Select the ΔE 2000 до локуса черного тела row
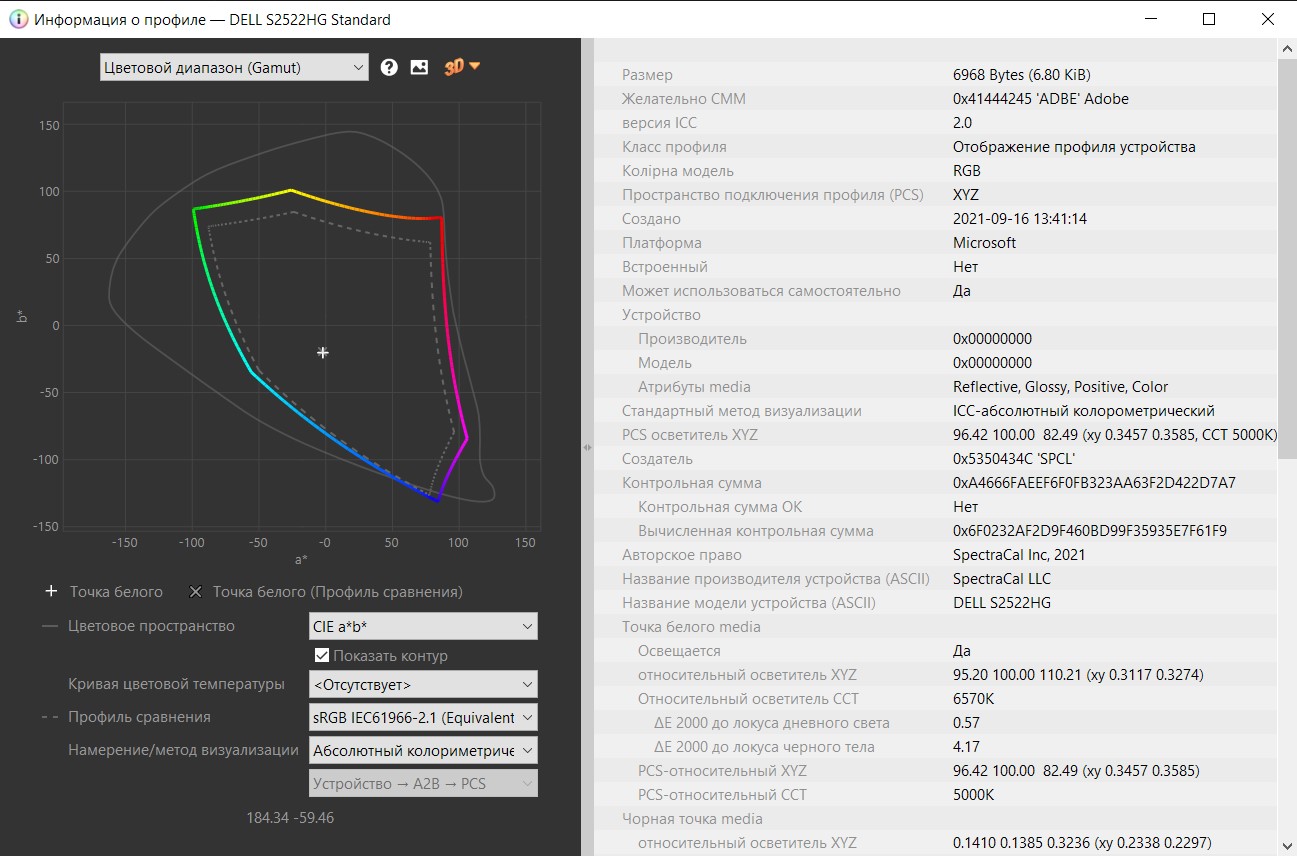1297x856 pixels. 936,747
